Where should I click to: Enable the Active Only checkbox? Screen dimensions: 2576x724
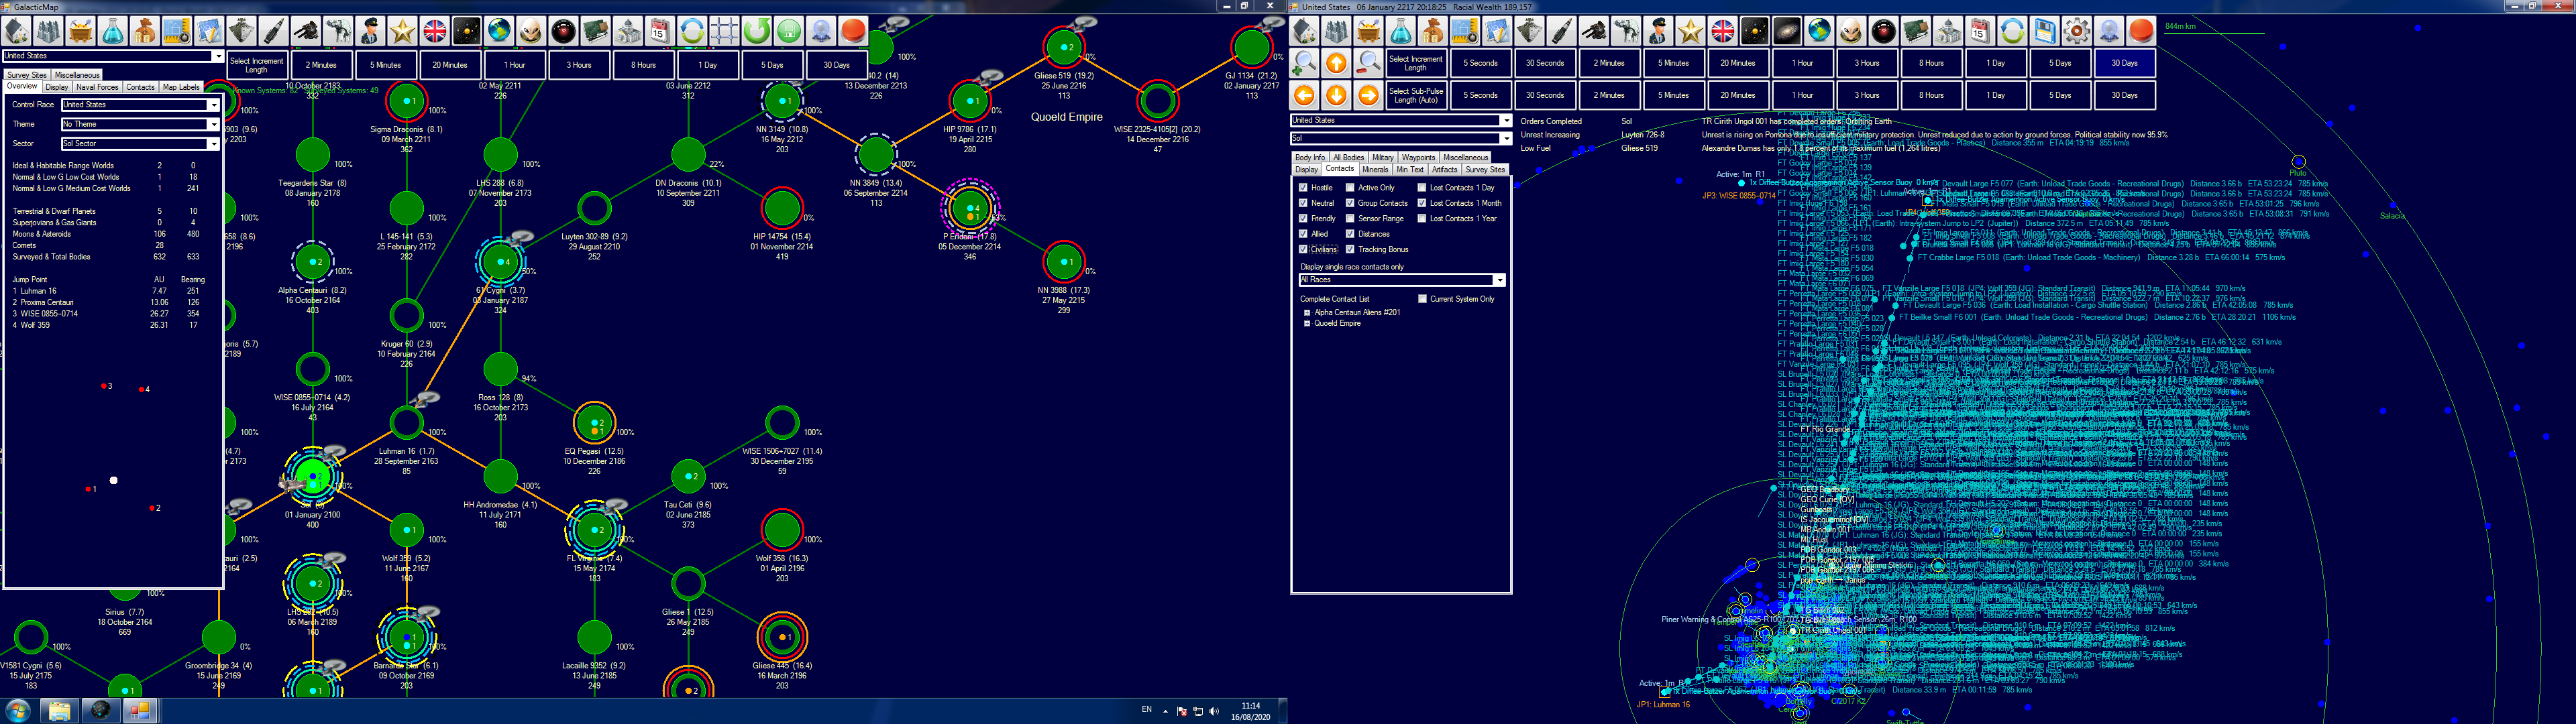click(x=1350, y=187)
